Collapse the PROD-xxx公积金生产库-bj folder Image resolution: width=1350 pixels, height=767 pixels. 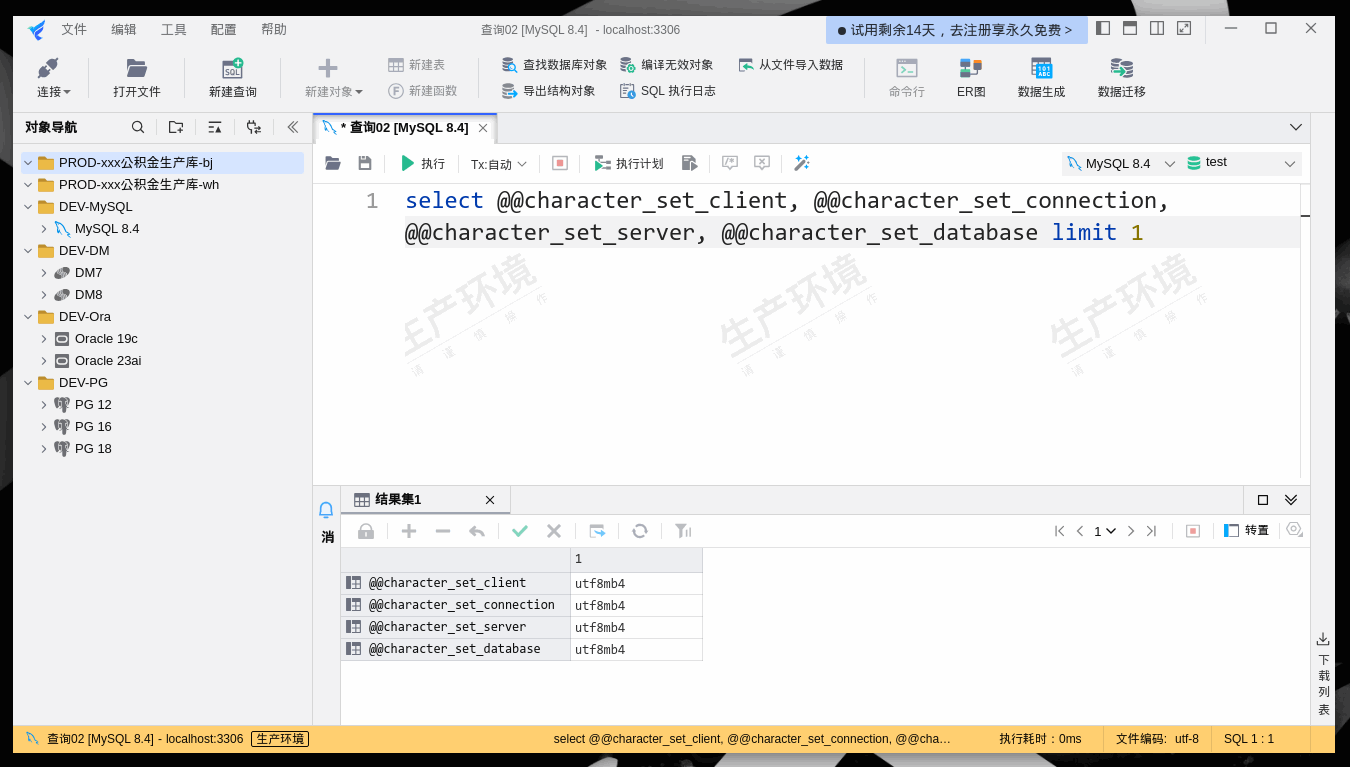click(28, 163)
